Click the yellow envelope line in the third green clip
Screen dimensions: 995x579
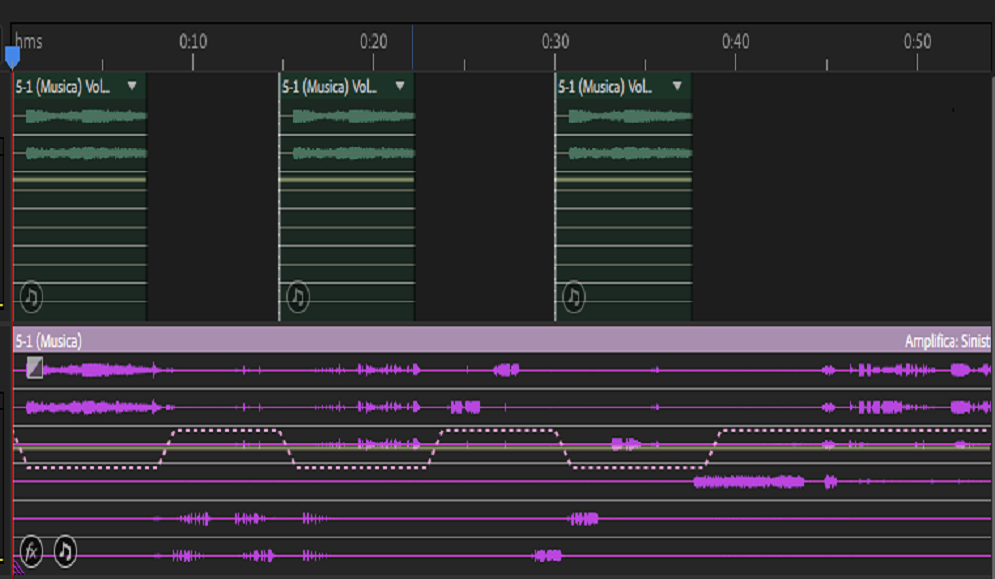pyautogui.click(x=623, y=180)
